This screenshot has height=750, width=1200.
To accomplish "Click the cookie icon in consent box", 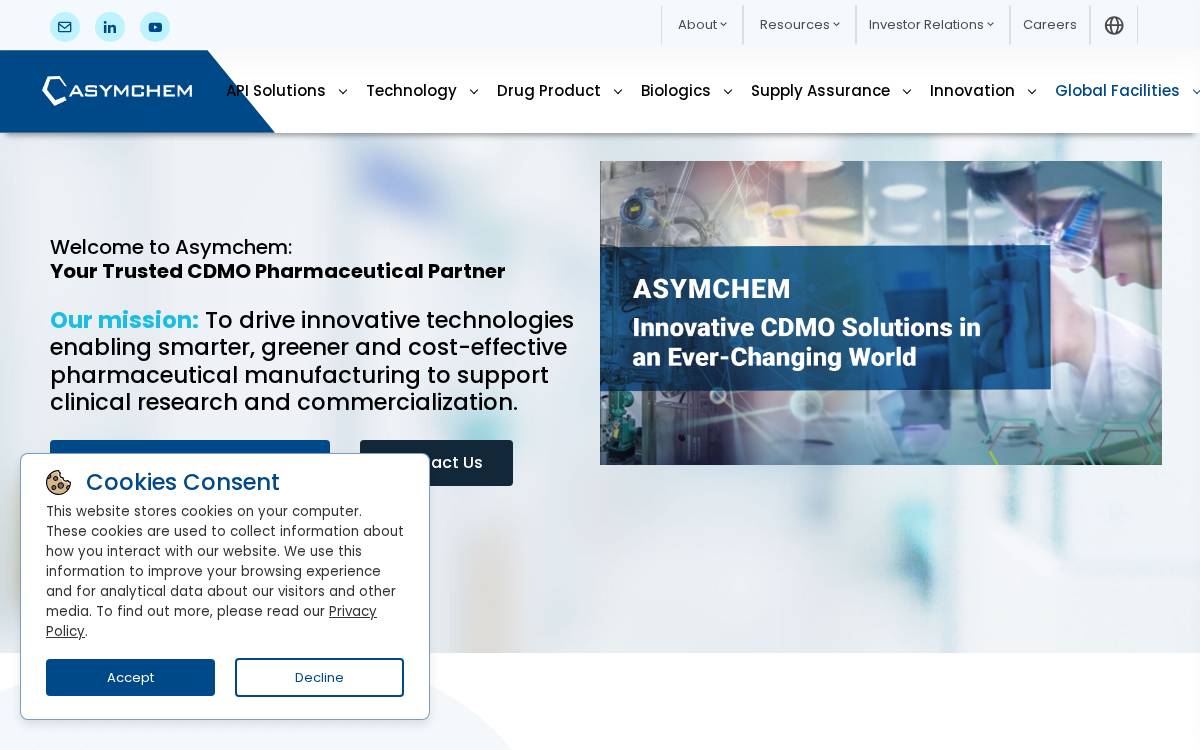I will 59,483.
